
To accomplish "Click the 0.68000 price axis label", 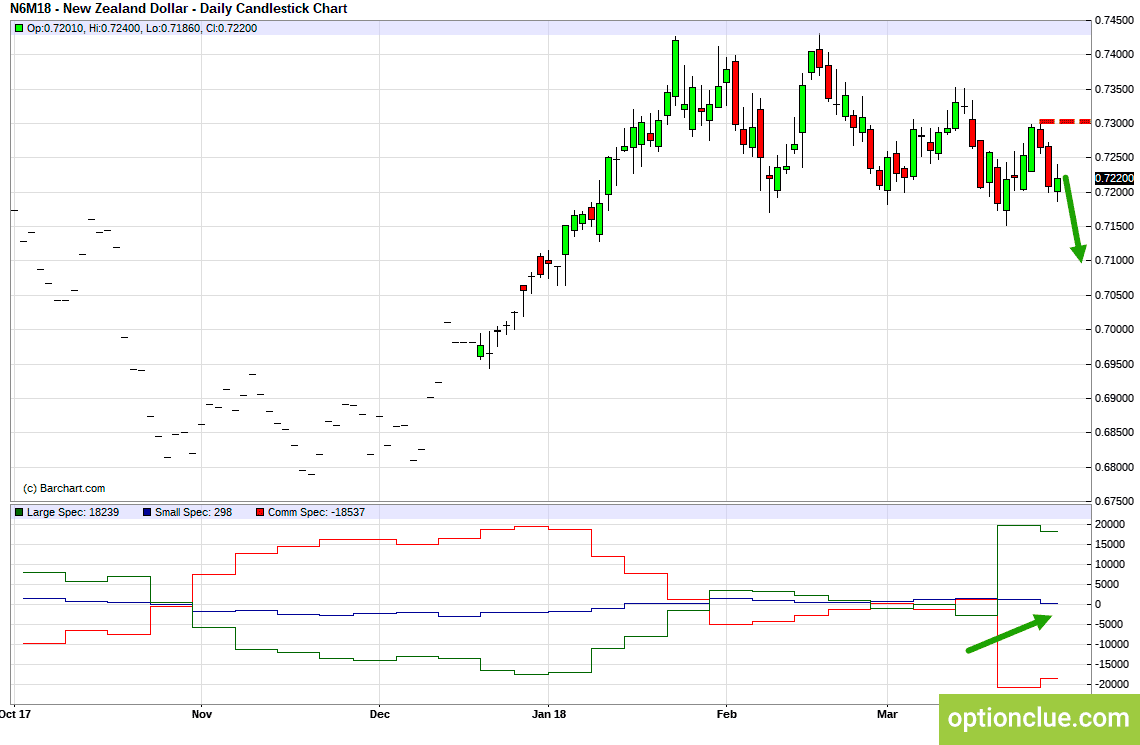I will coord(1116,467).
